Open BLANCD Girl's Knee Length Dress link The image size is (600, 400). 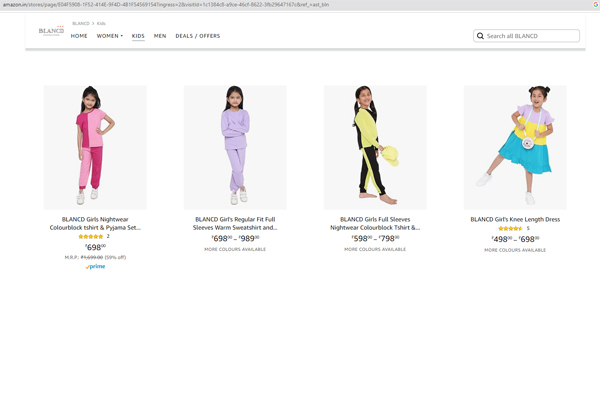[x=515, y=219]
